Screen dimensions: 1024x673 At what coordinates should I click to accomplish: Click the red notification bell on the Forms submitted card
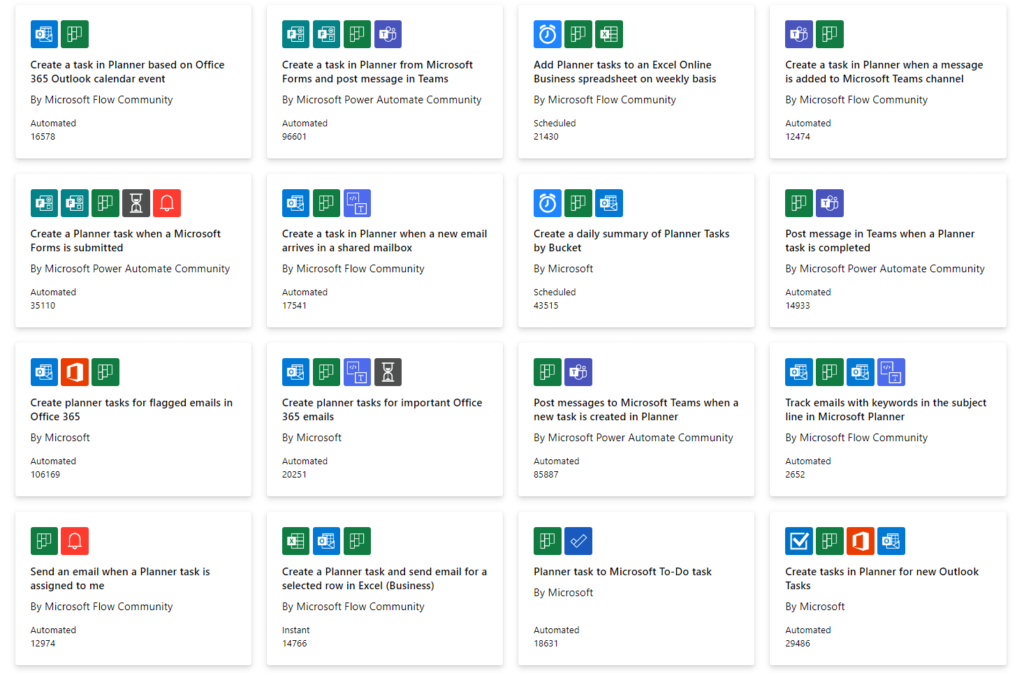click(167, 203)
